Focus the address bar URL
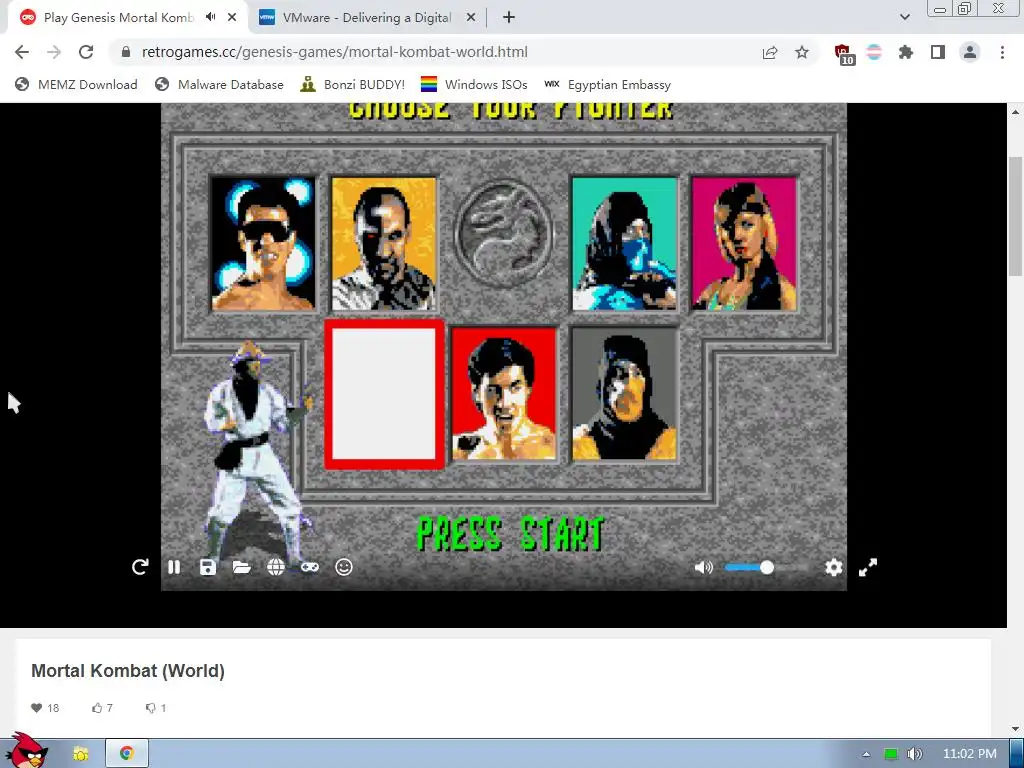This screenshot has height=768, width=1024. tap(334, 52)
